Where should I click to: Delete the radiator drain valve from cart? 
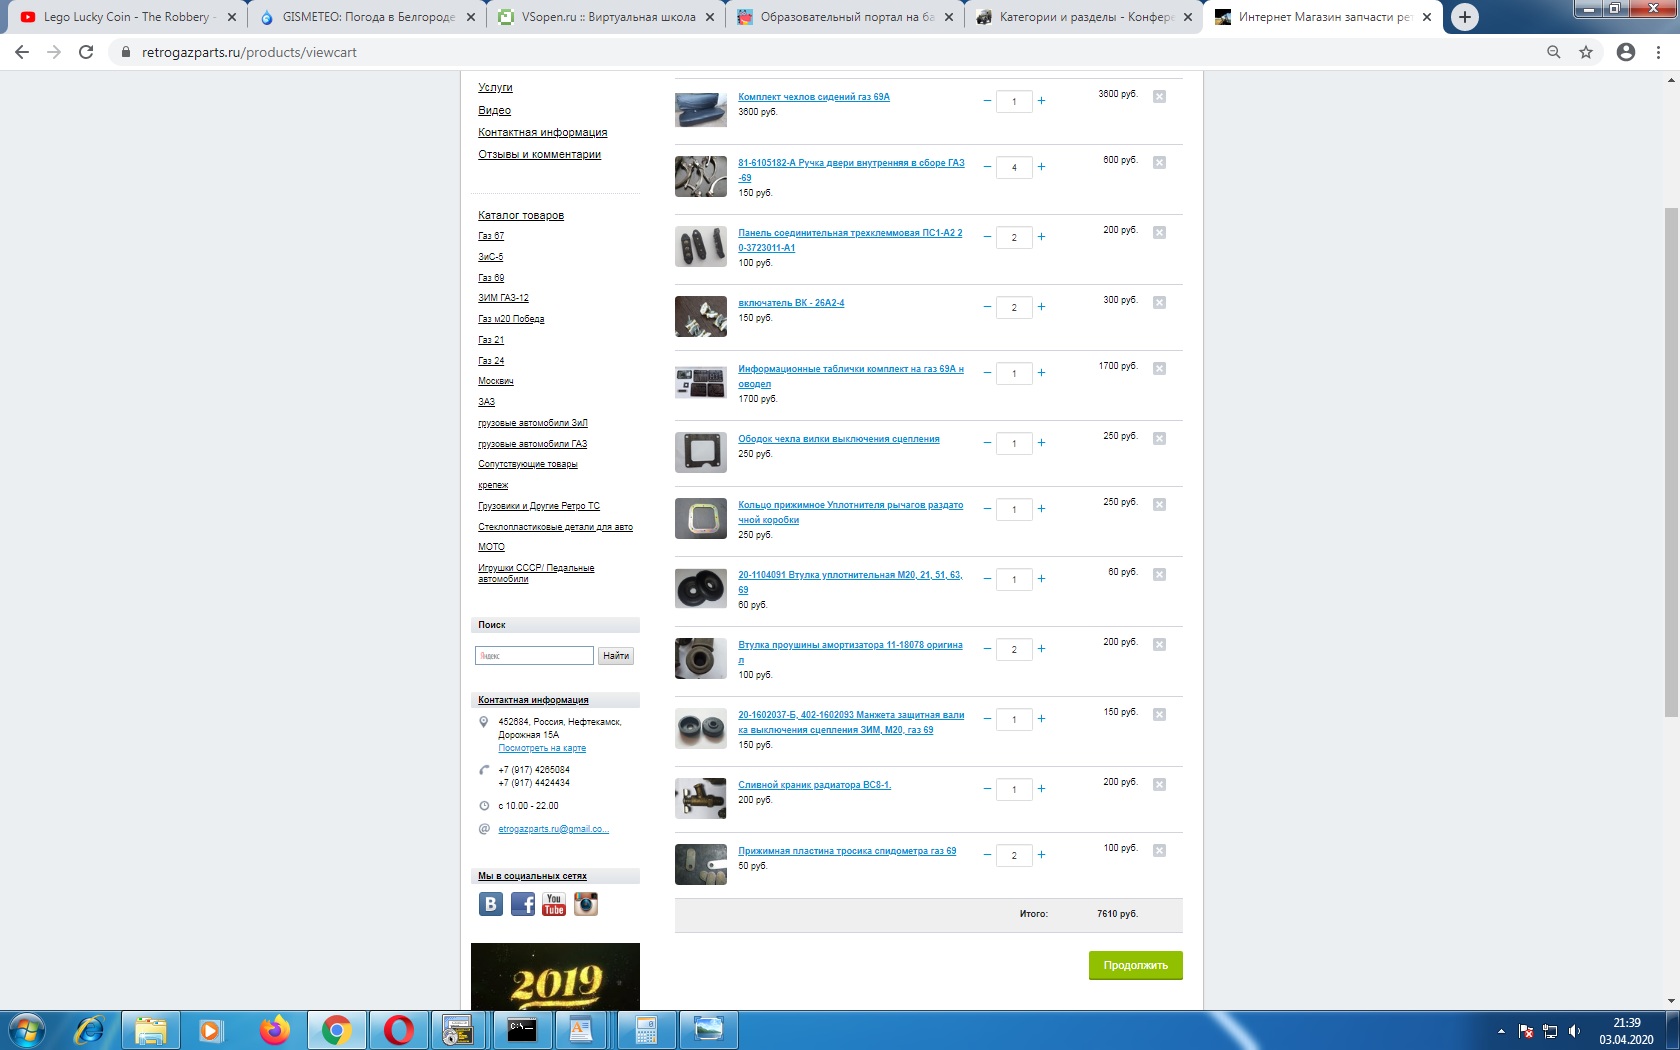tap(1159, 785)
